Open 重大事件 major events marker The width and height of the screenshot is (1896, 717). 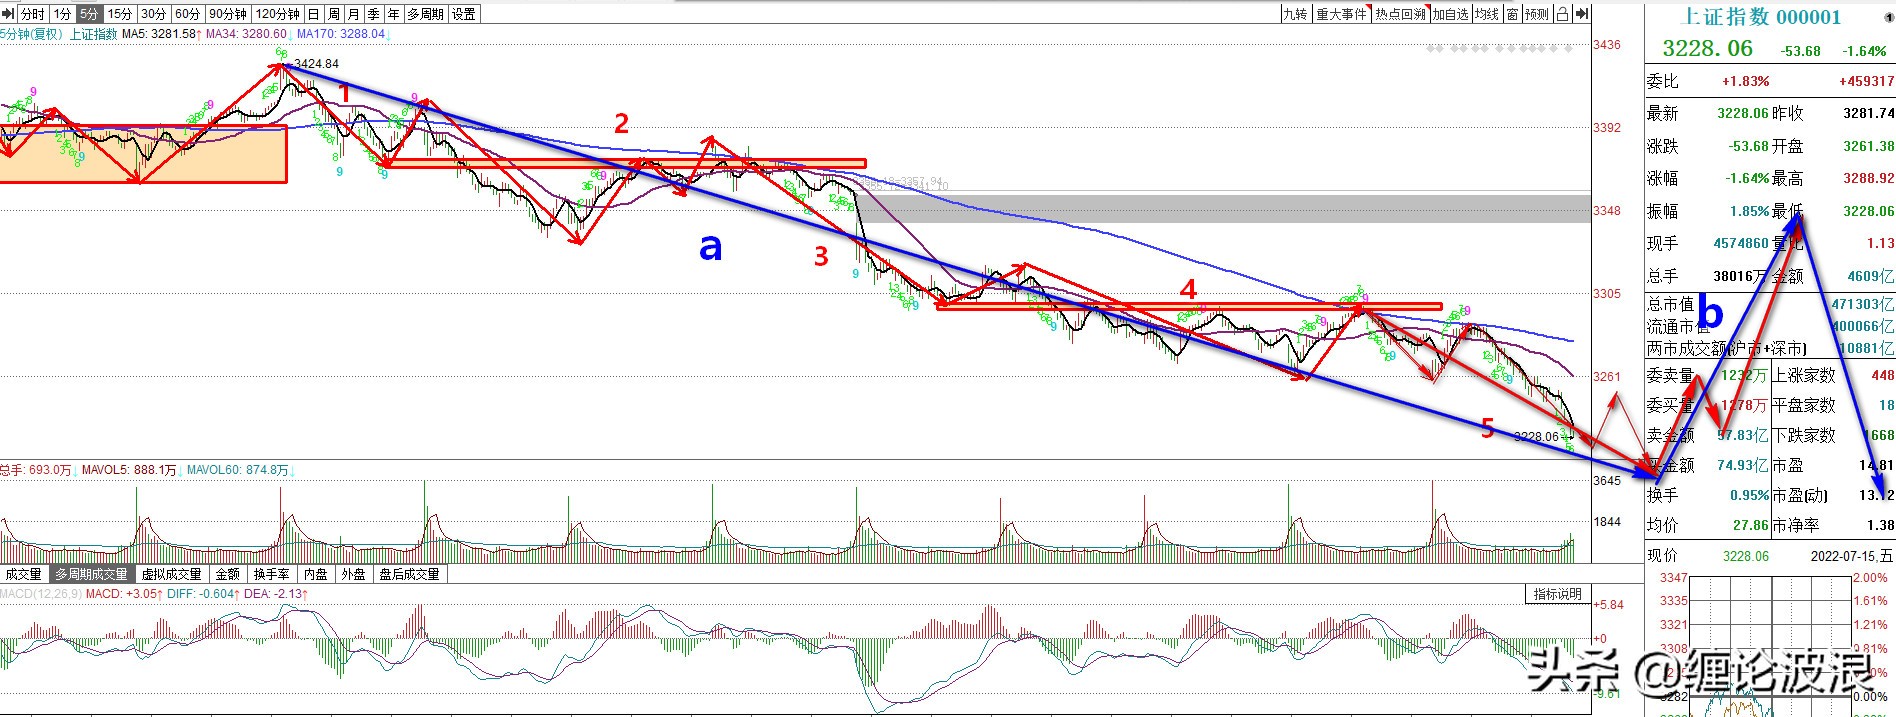(1341, 14)
